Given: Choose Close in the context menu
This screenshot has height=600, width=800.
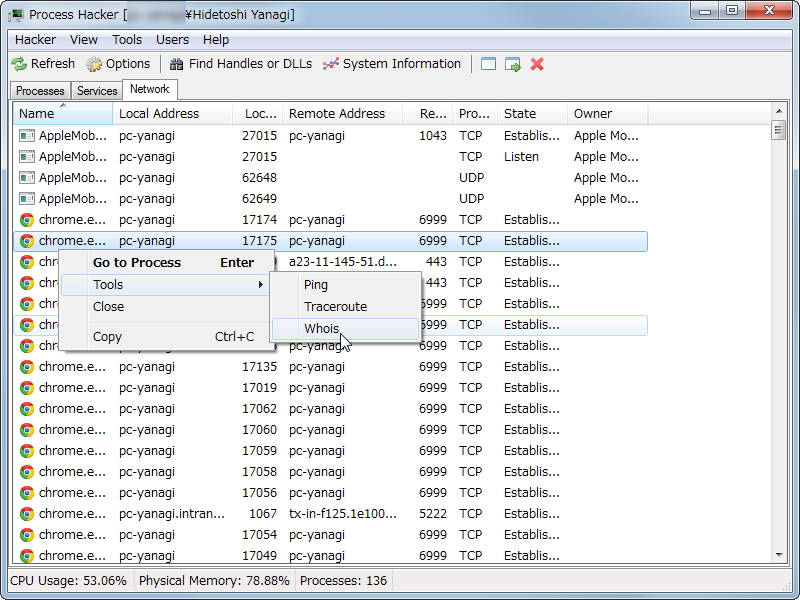Looking at the screenshot, I should pyautogui.click(x=166, y=307).
